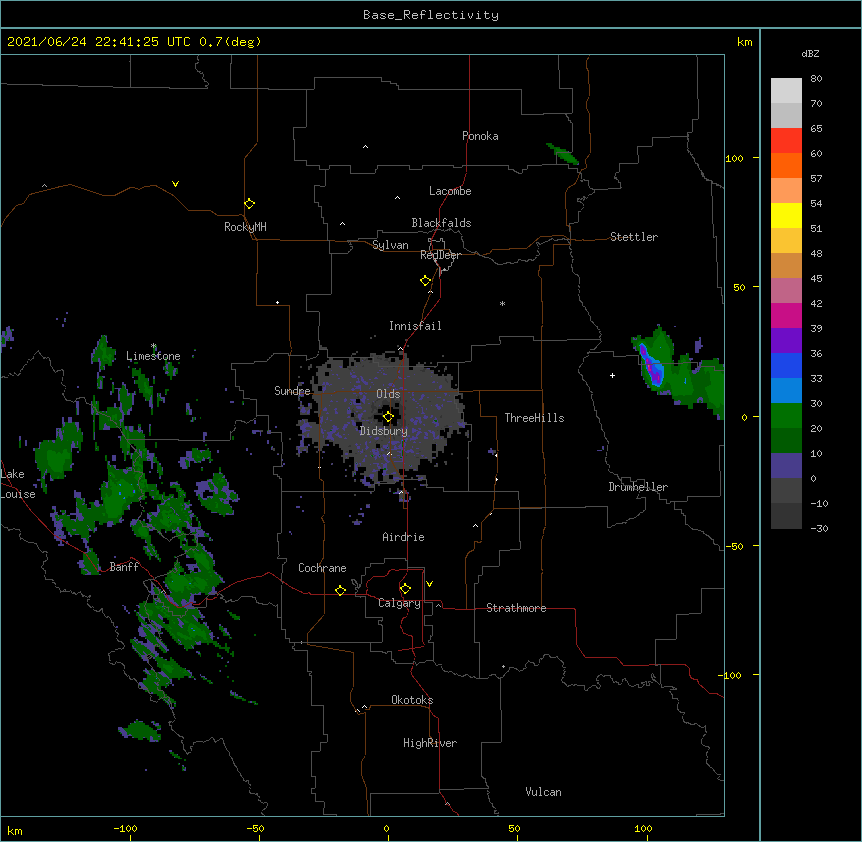The image size is (862, 842).
Task: Click the Calgary city label
Action: click(399, 603)
